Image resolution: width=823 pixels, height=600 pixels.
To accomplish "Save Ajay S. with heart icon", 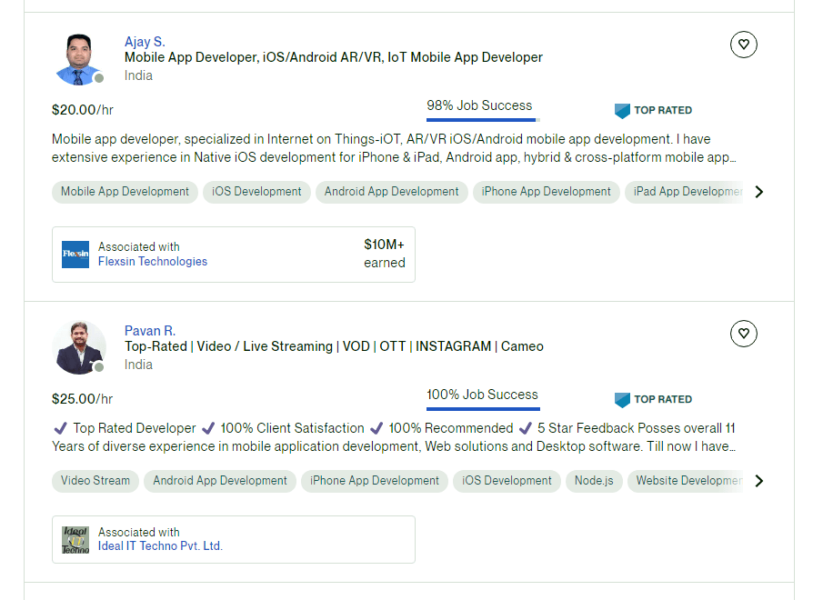I will click(x=743, y=44).
